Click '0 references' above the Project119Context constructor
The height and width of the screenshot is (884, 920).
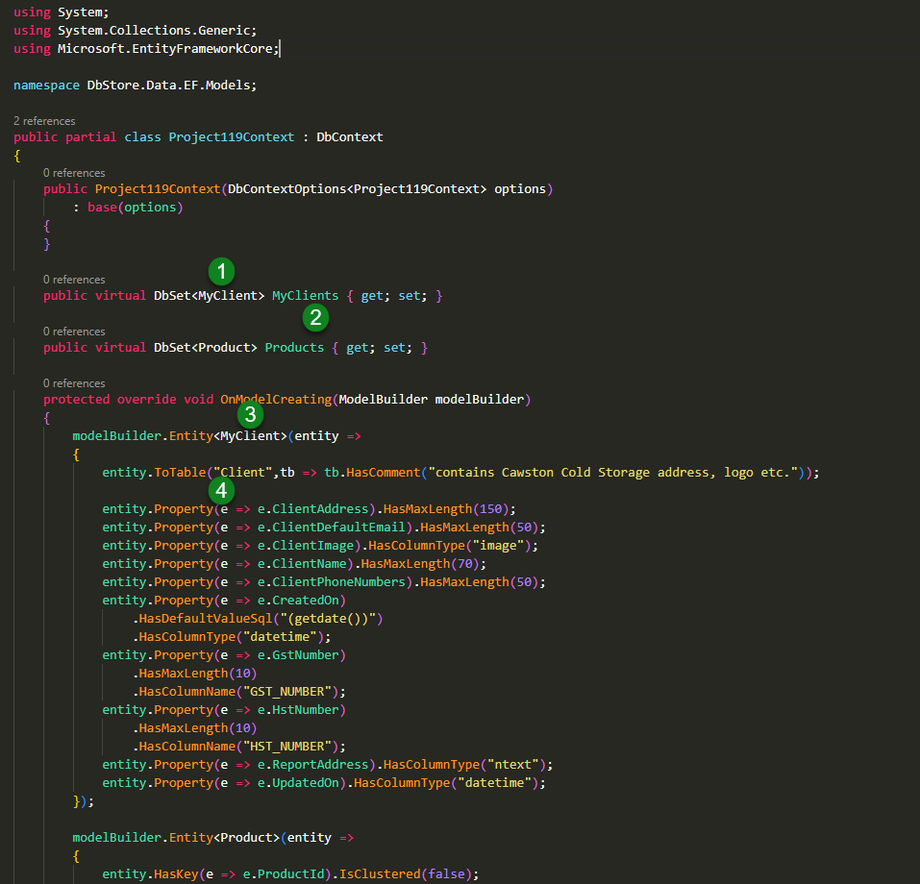click(x=73, y=173)
